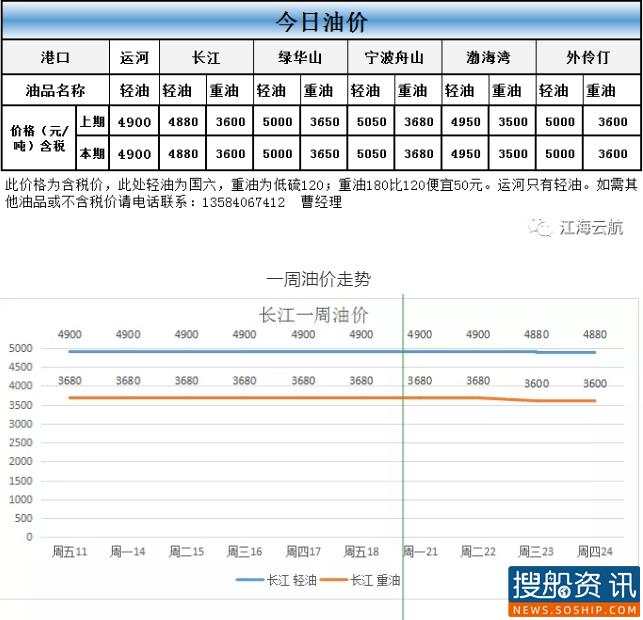This screenshot has height=620, width=643.
Task: Click the y-axis label 0
Action: 29,537
